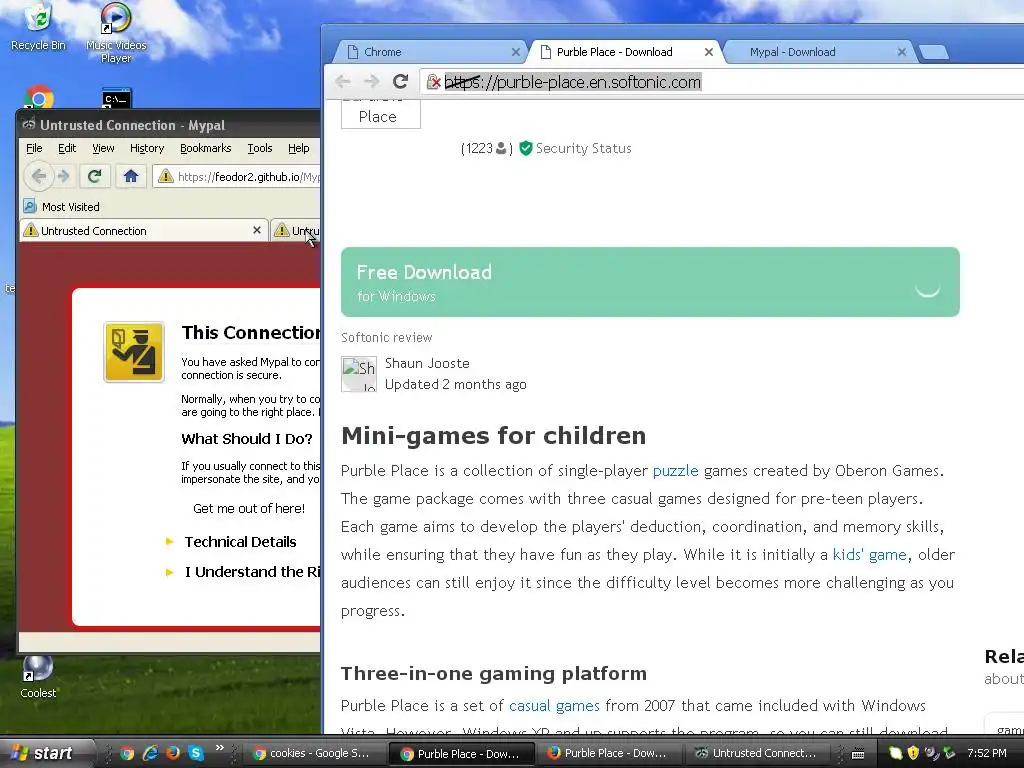1024x768 pixels.
Task: Click the Shaun Jooste author avatar
Action: point(359,374)
